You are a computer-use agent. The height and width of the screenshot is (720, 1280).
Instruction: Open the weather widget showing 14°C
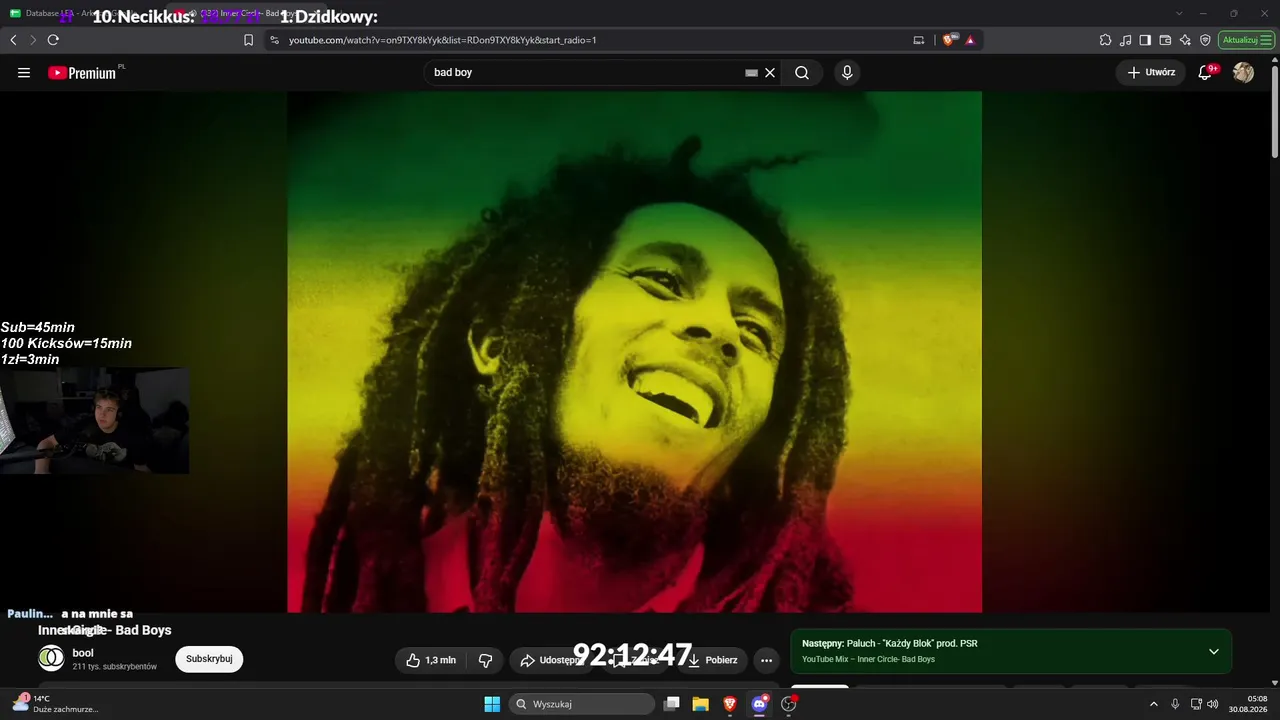(x=55, y=704)
